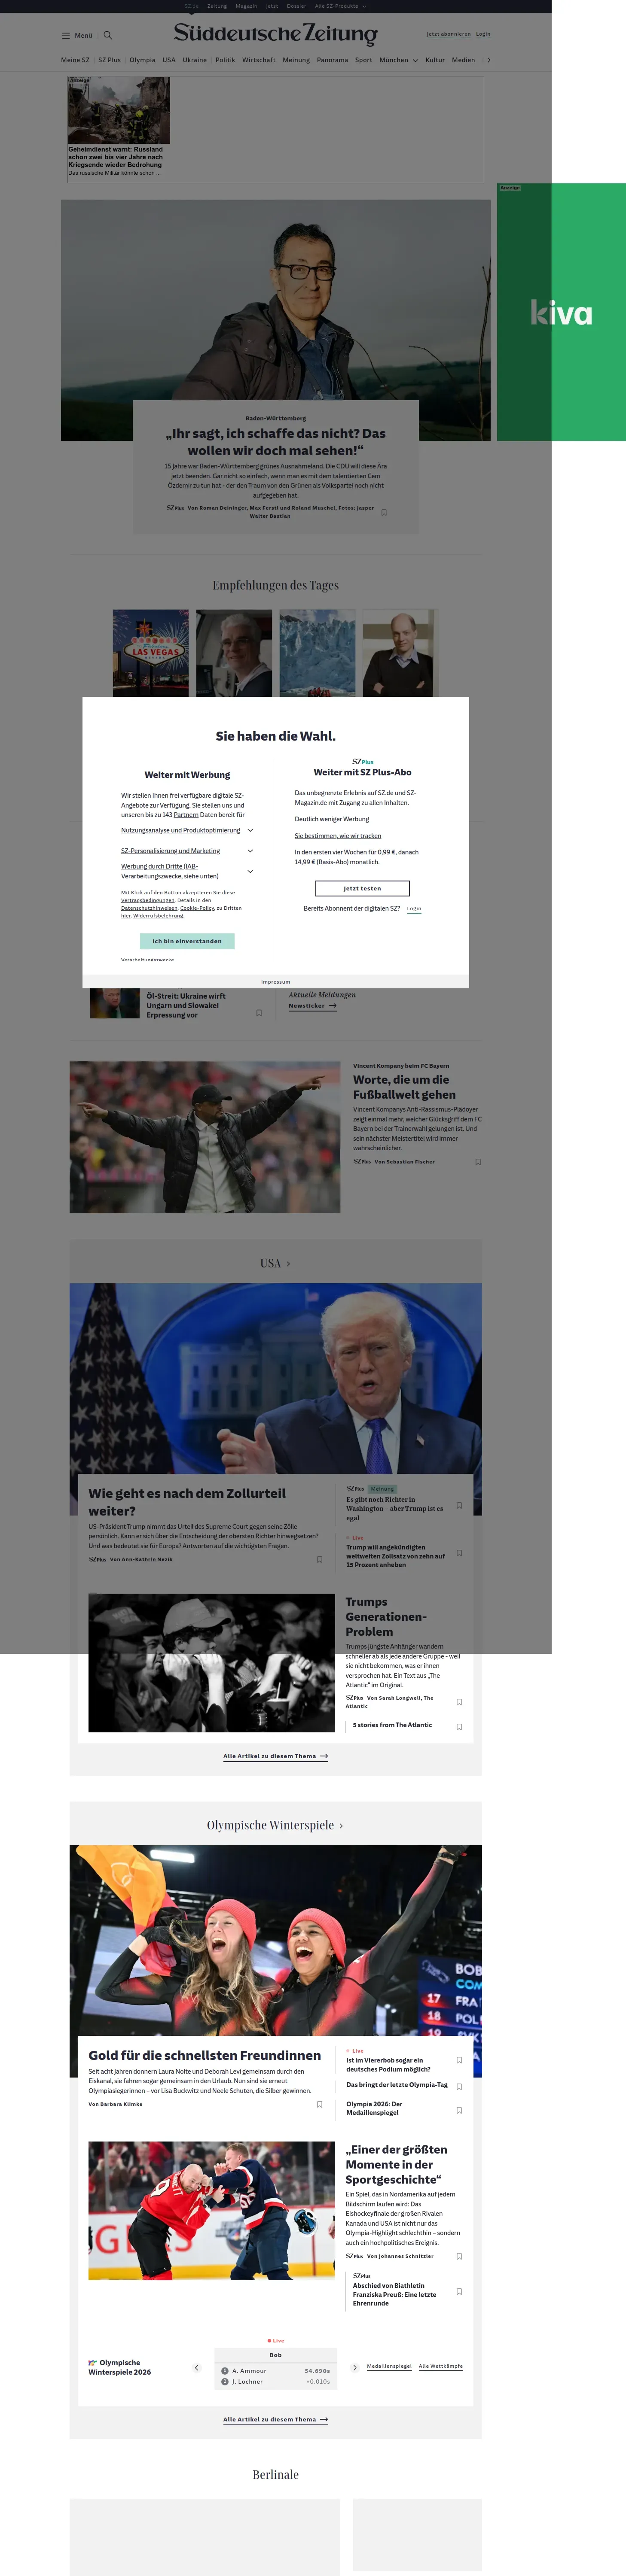This screenshot has width=626, height=2576.
Task: Bookmark 'Einer der größten Momente' article
Action: pos(459,2256)
